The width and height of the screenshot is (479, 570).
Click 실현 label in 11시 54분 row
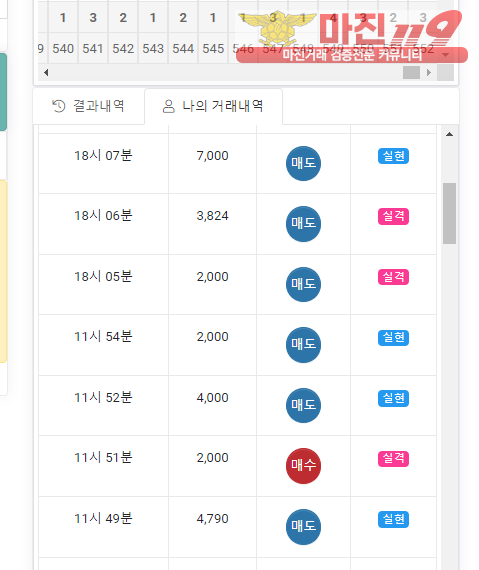click(x=394, y=337)
